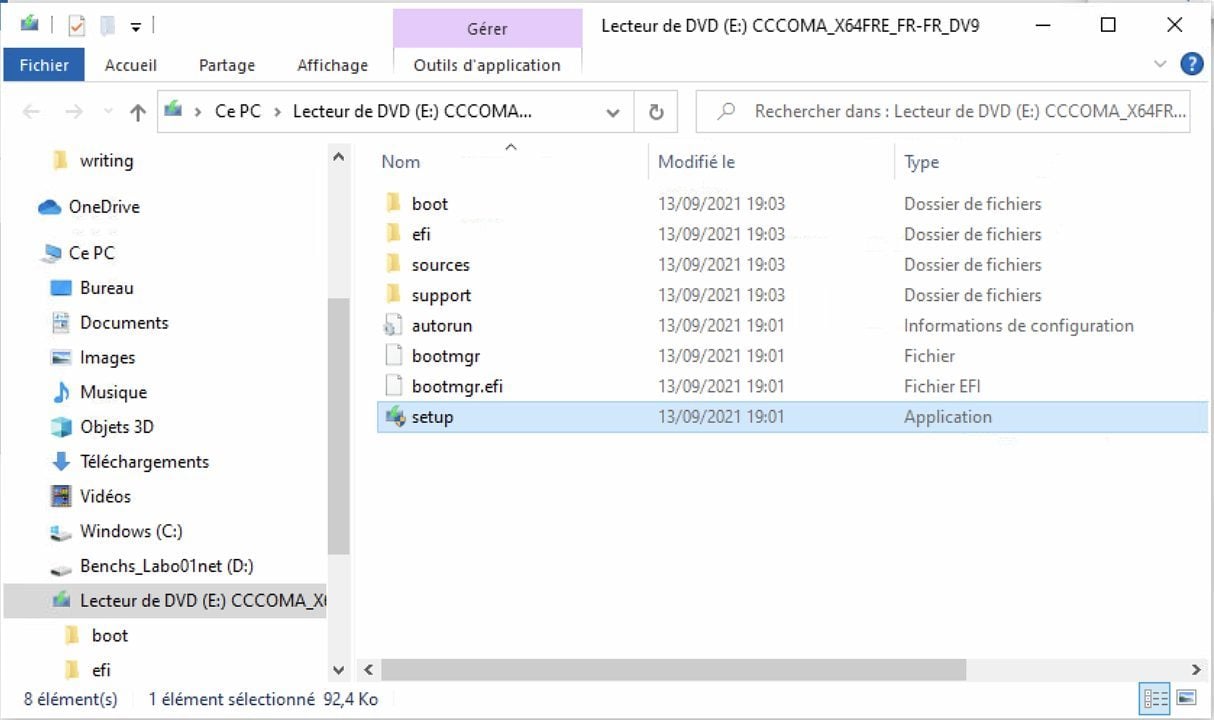The width and height of the screenshot is (1214, 720).
Task: Select the bootmgr.efi file icon
Action: pyautogui.click(x=393, y=386)
